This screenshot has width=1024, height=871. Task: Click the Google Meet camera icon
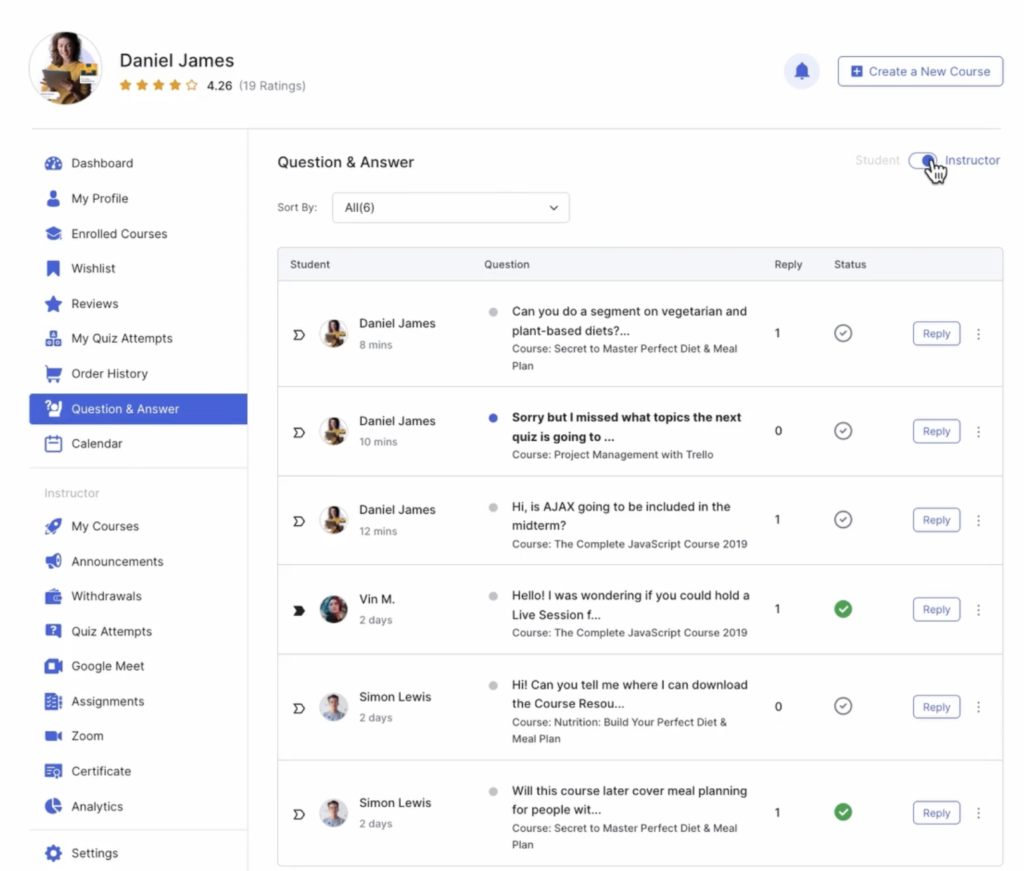coord(54,666)
